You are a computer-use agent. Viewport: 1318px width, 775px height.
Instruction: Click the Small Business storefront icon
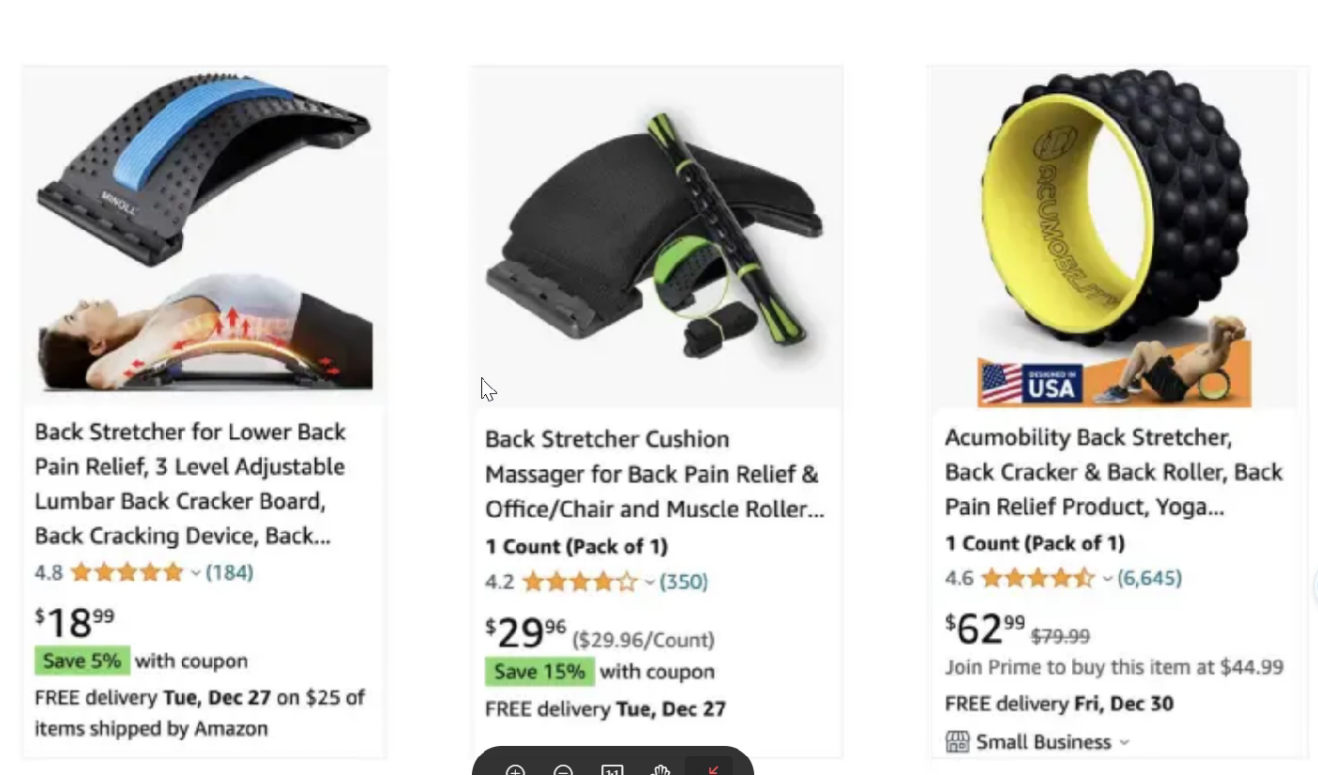point(957,742)
